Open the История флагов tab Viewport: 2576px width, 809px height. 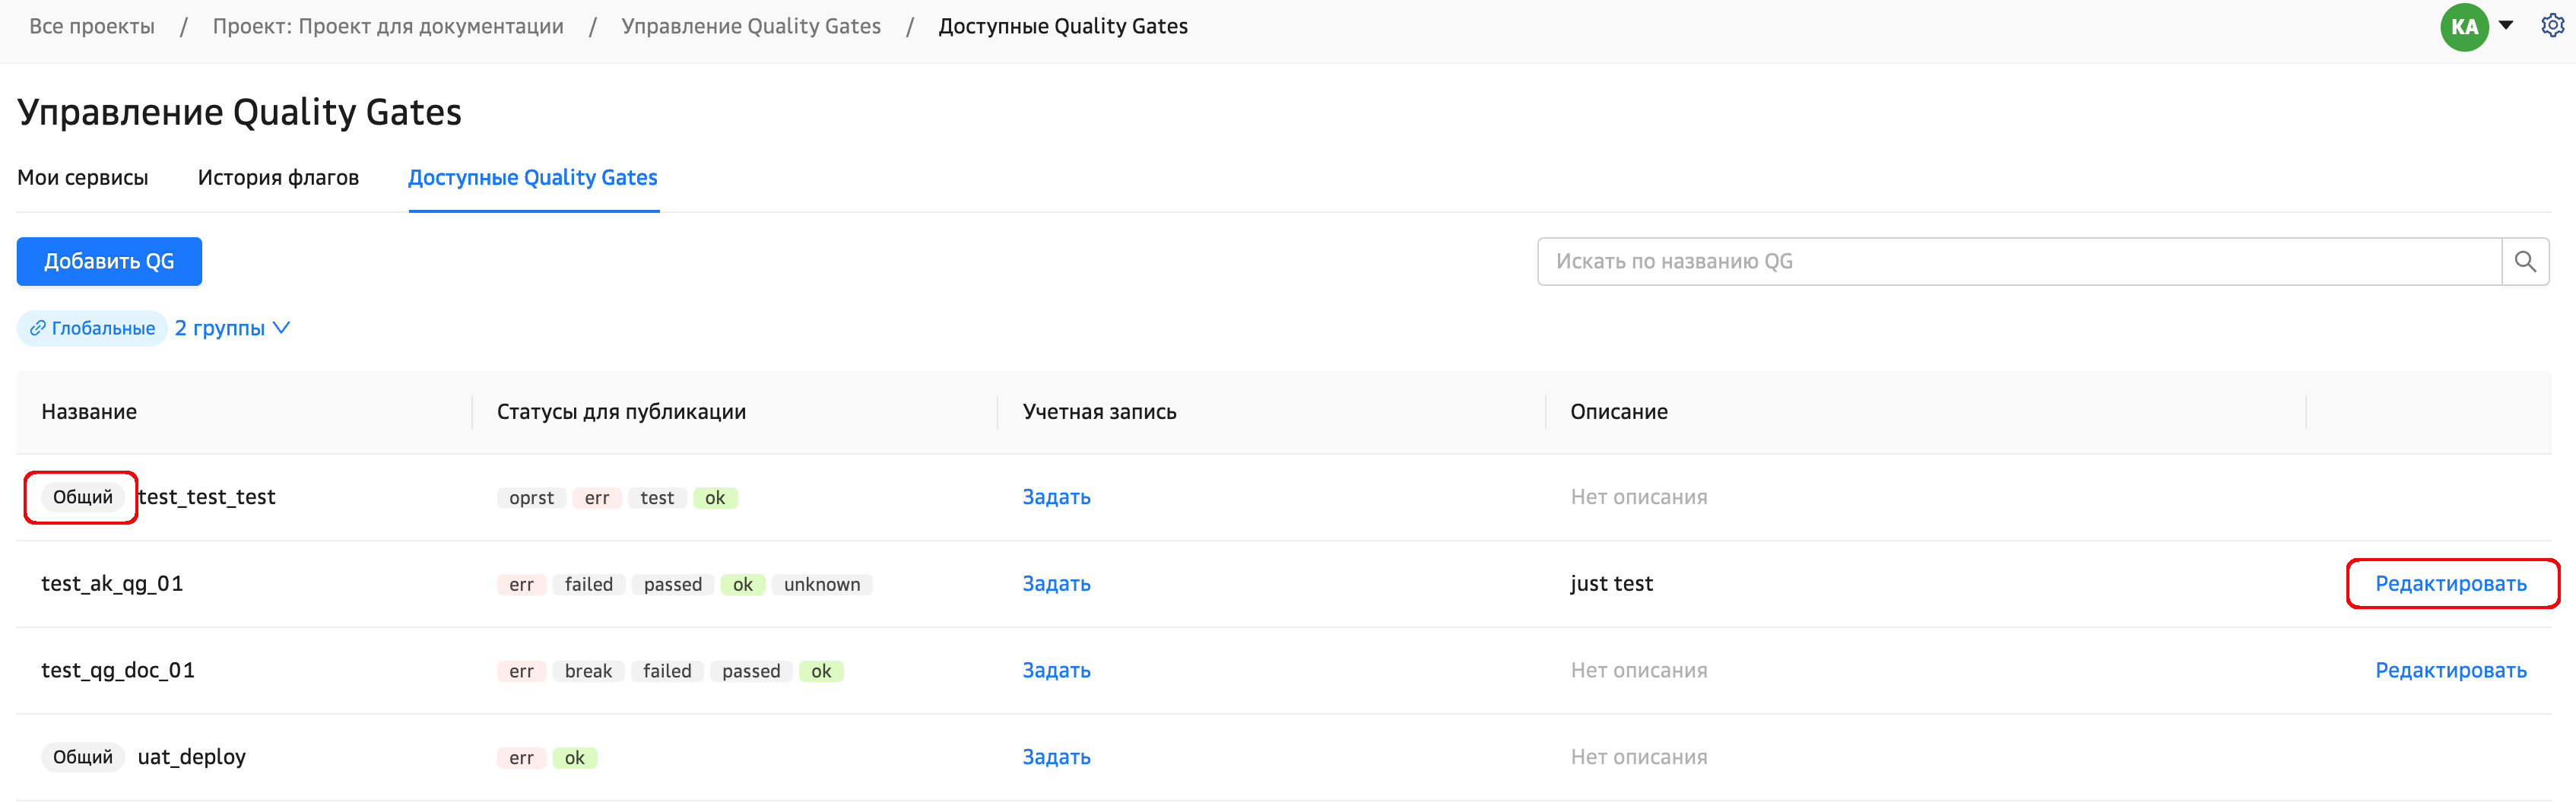(278, 177)
